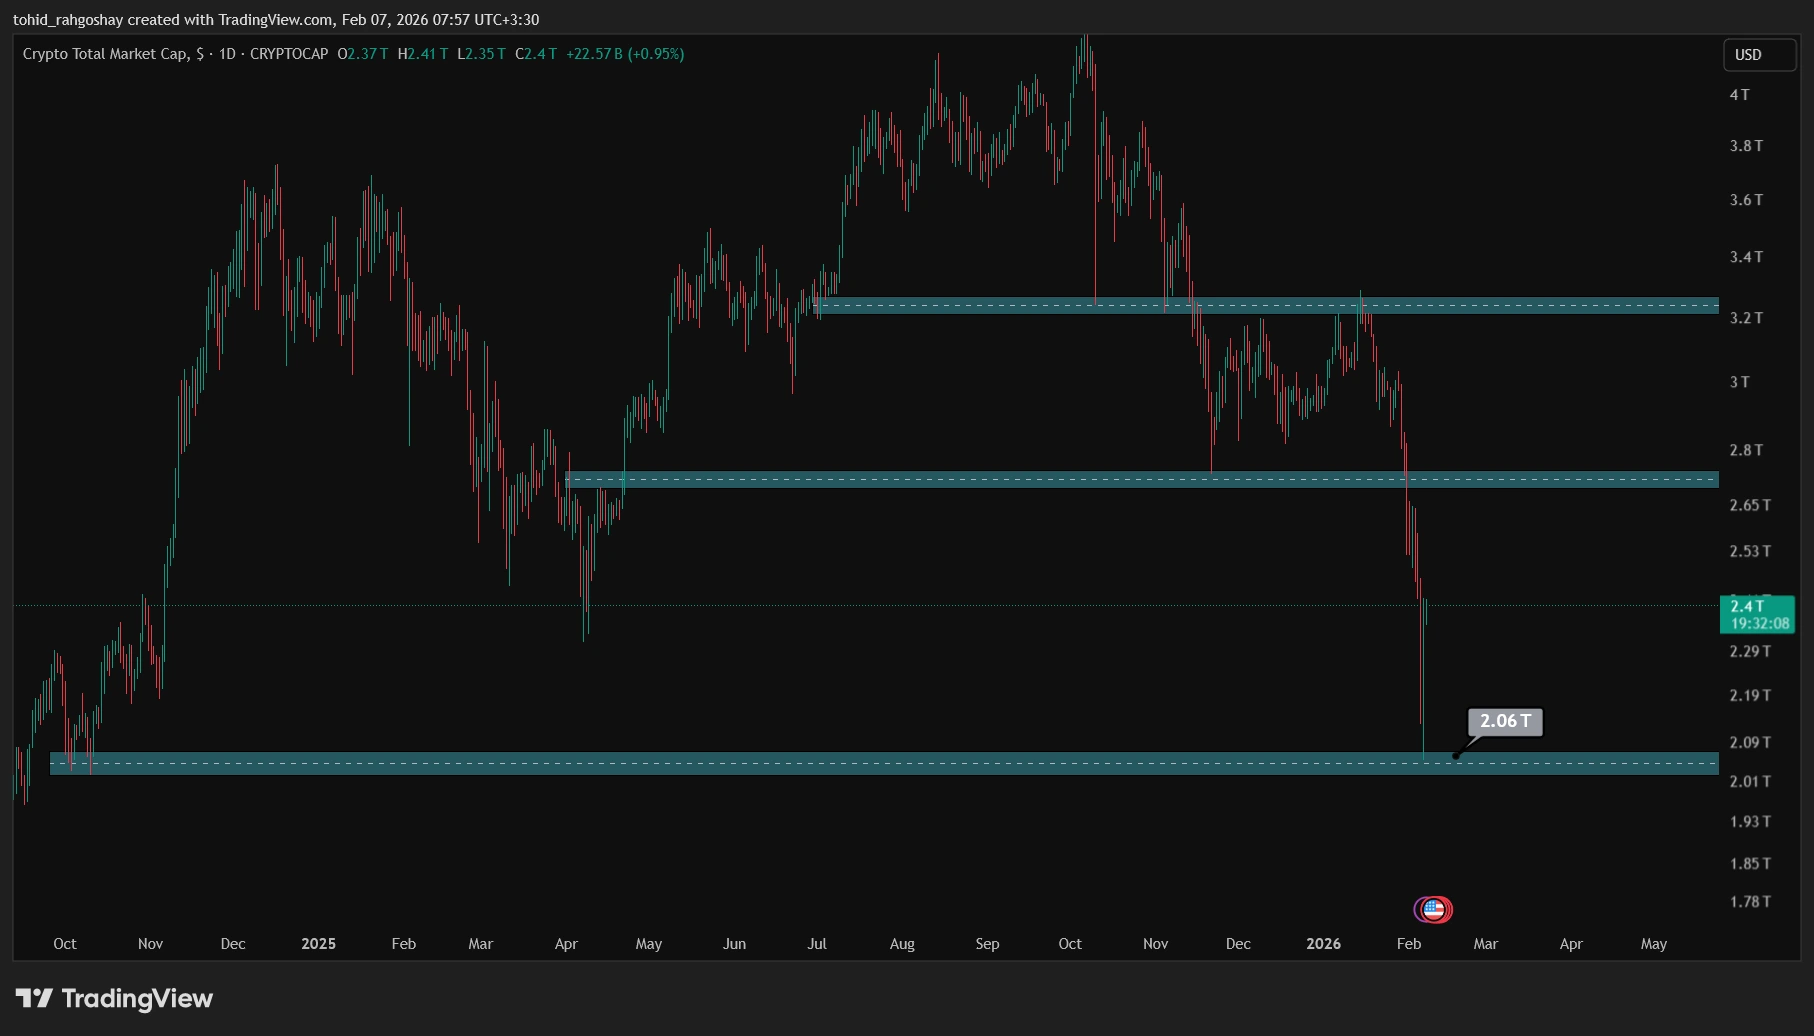This screenshot has height=1036, width=1814.
Task: Click the 1D interval in chart legend
Action: [x=227, y=54]
